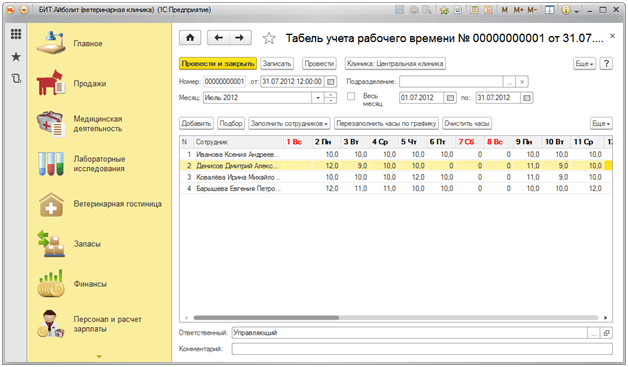Image resolution: width=628 pixels, height=367 pixels.
Task: Click Клиника: Центральная клиника button
Action: (395, 64)
